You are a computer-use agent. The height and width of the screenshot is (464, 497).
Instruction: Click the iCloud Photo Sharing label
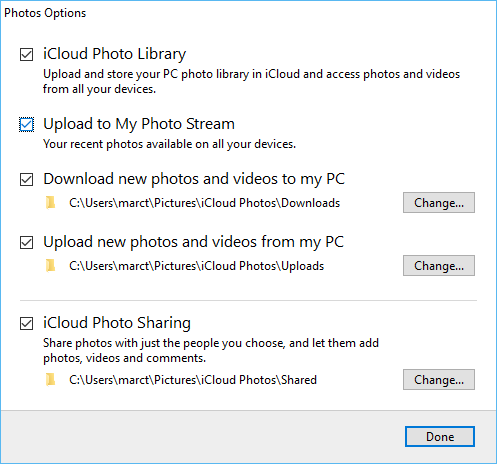[117, 323]
